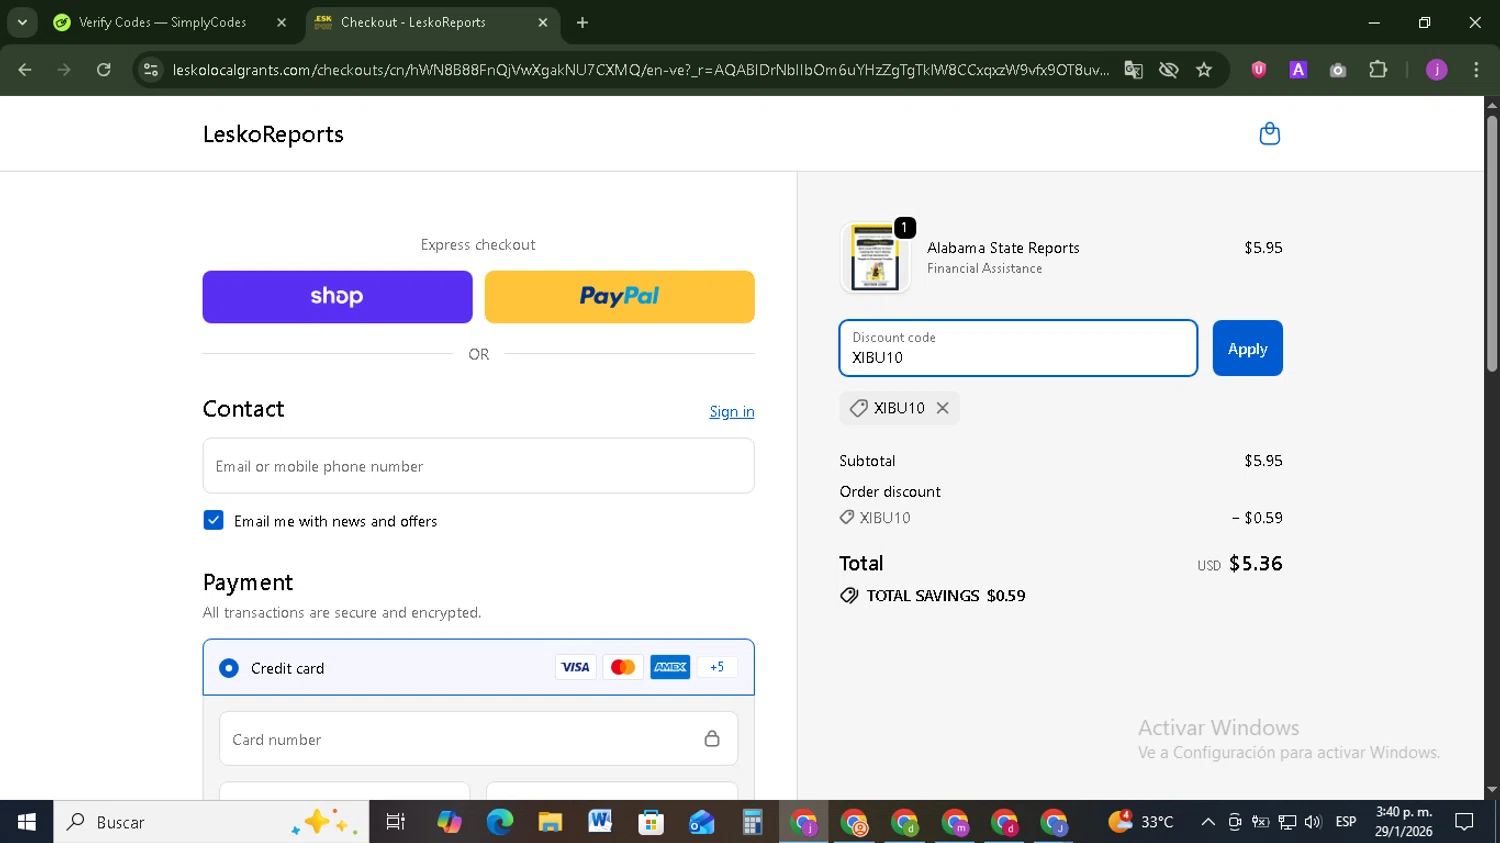Click the Total $5.36 amount

1255,564
